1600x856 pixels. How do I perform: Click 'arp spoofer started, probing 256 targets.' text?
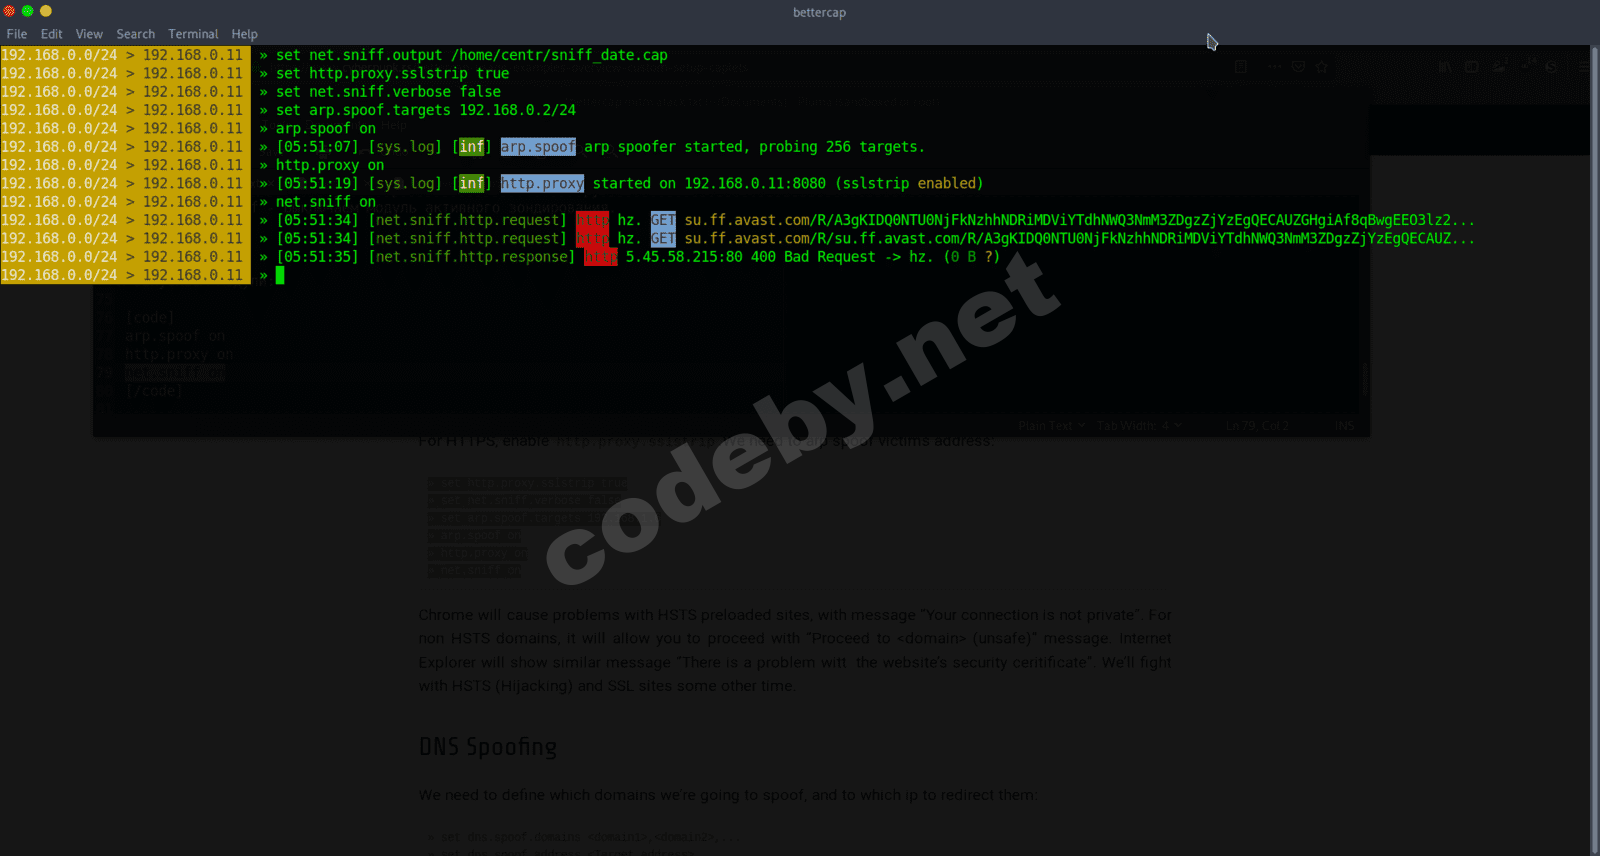[x=755, y=147]
